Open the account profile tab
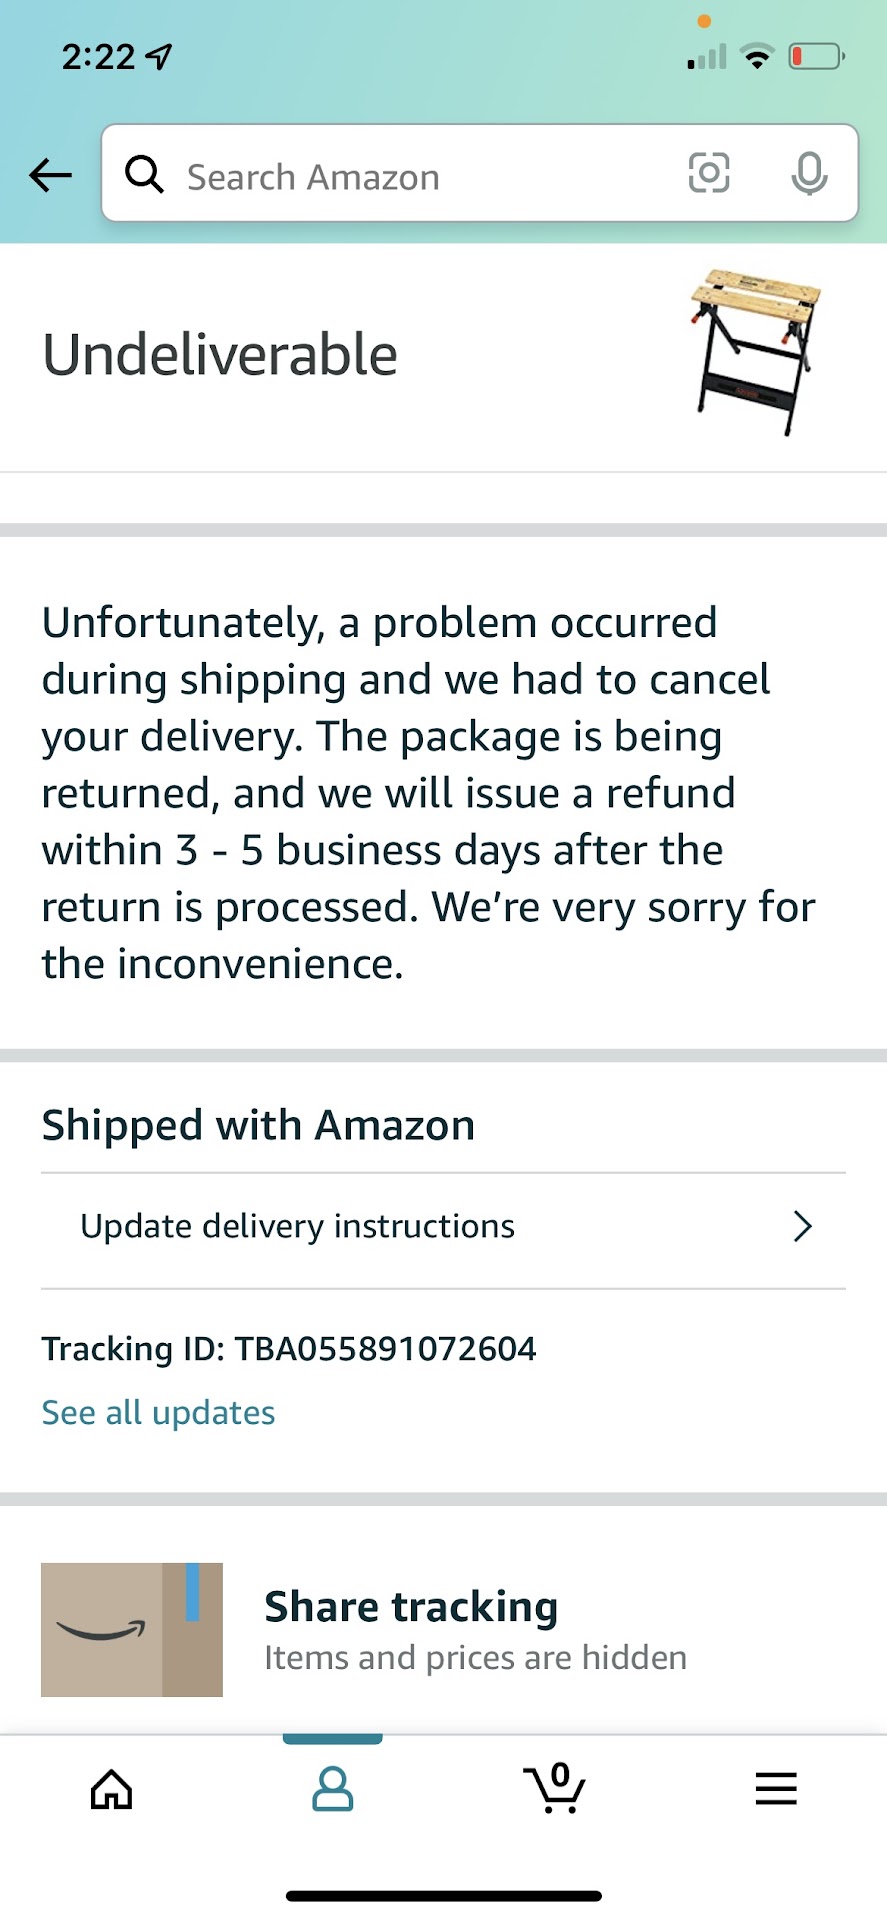 click(332, 1789)
